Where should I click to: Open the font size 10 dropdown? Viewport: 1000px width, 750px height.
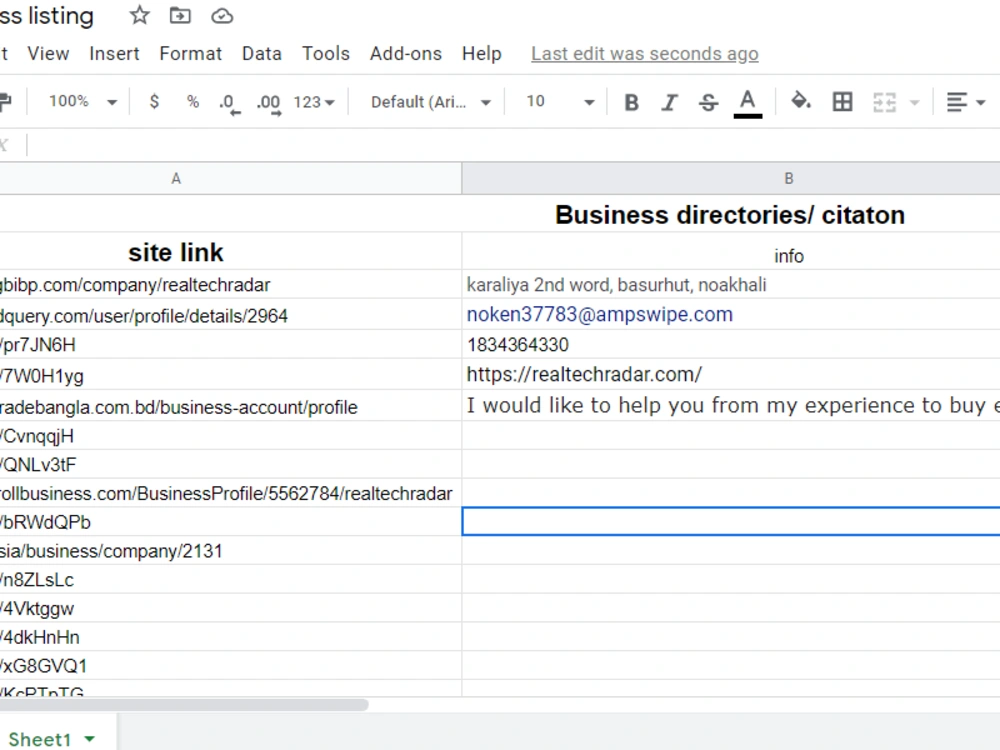(x=560, y=101)
